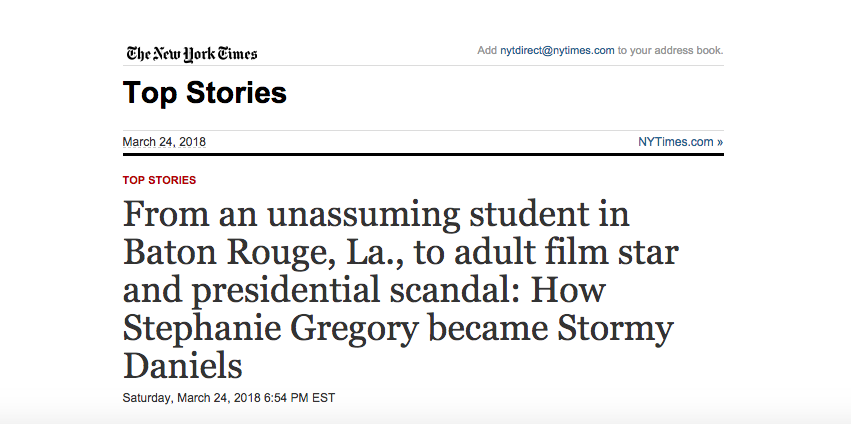Click the 'Add' text before the email address
851x424 pixels.
coord(487,50)
